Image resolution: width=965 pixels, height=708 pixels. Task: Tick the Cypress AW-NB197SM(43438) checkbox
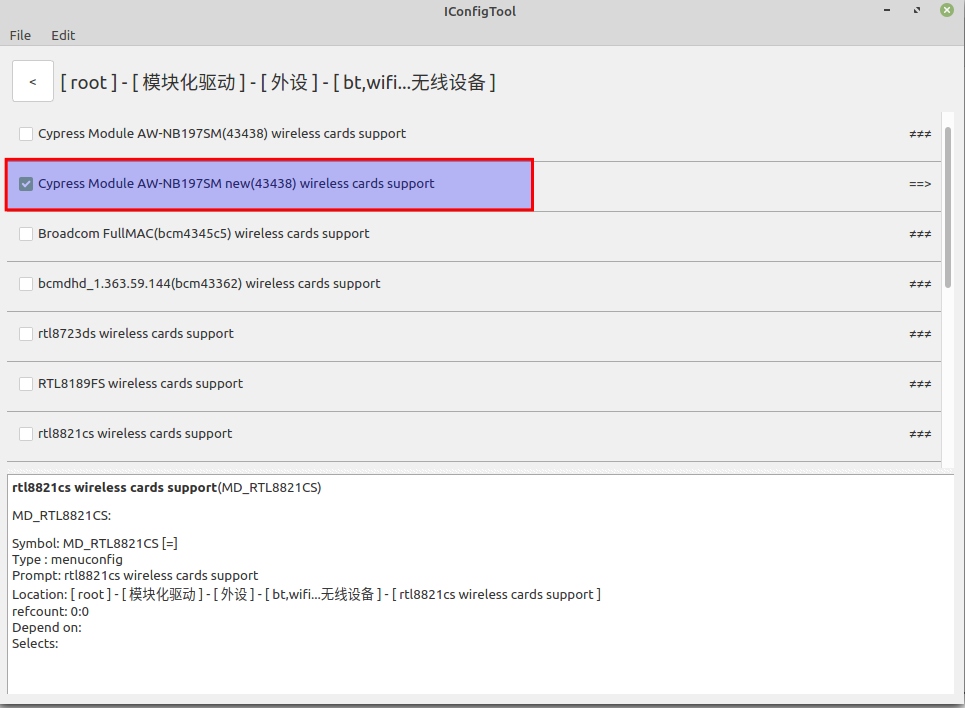click(26, 134)
